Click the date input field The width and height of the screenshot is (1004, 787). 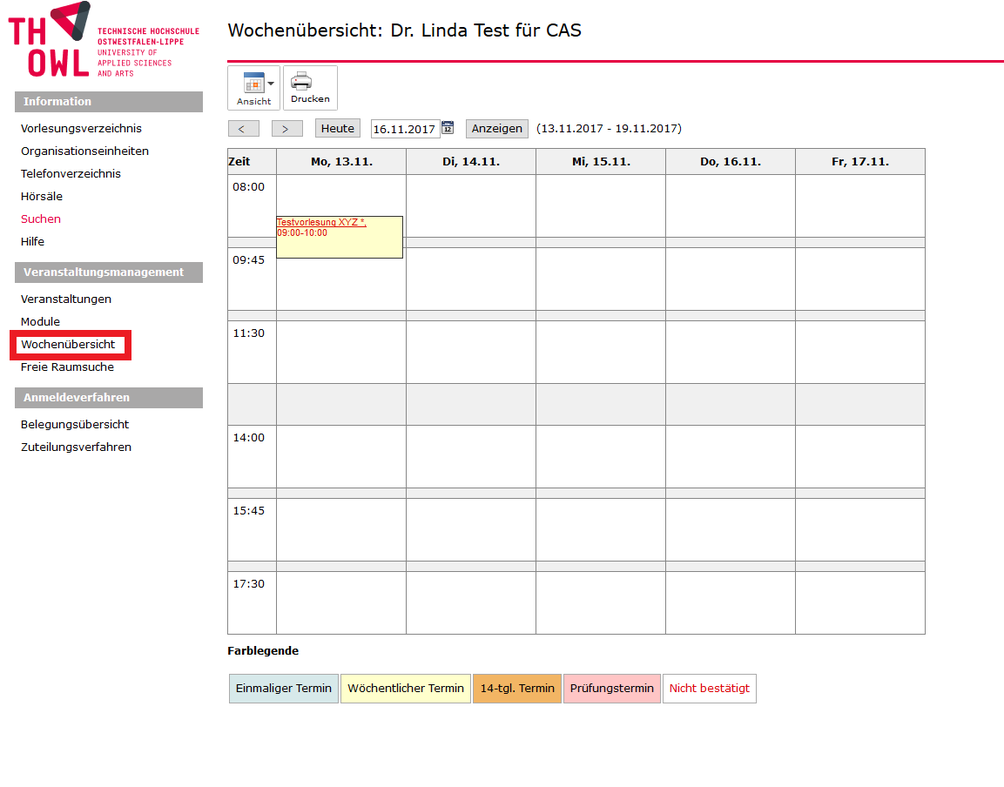point(404,129)
